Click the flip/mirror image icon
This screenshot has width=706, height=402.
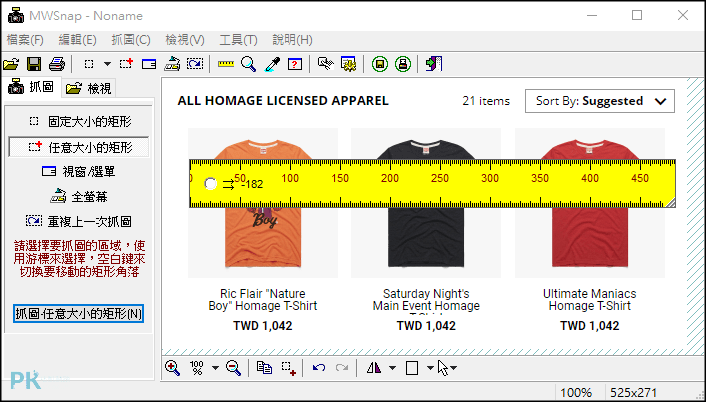coord(374,368)
